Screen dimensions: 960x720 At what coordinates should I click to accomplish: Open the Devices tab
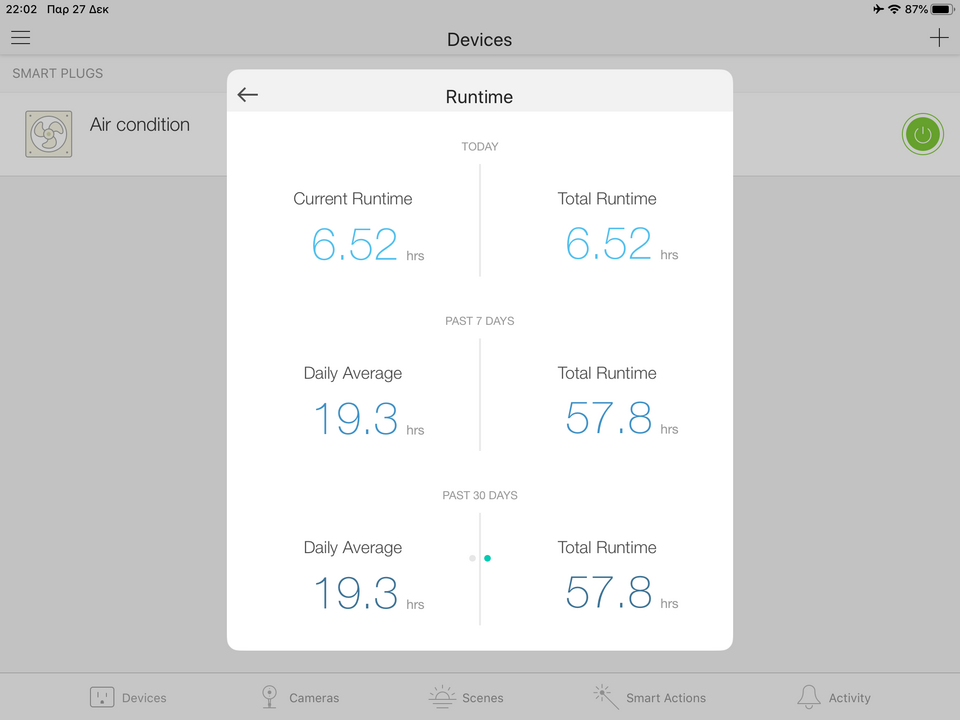(128, 697)
